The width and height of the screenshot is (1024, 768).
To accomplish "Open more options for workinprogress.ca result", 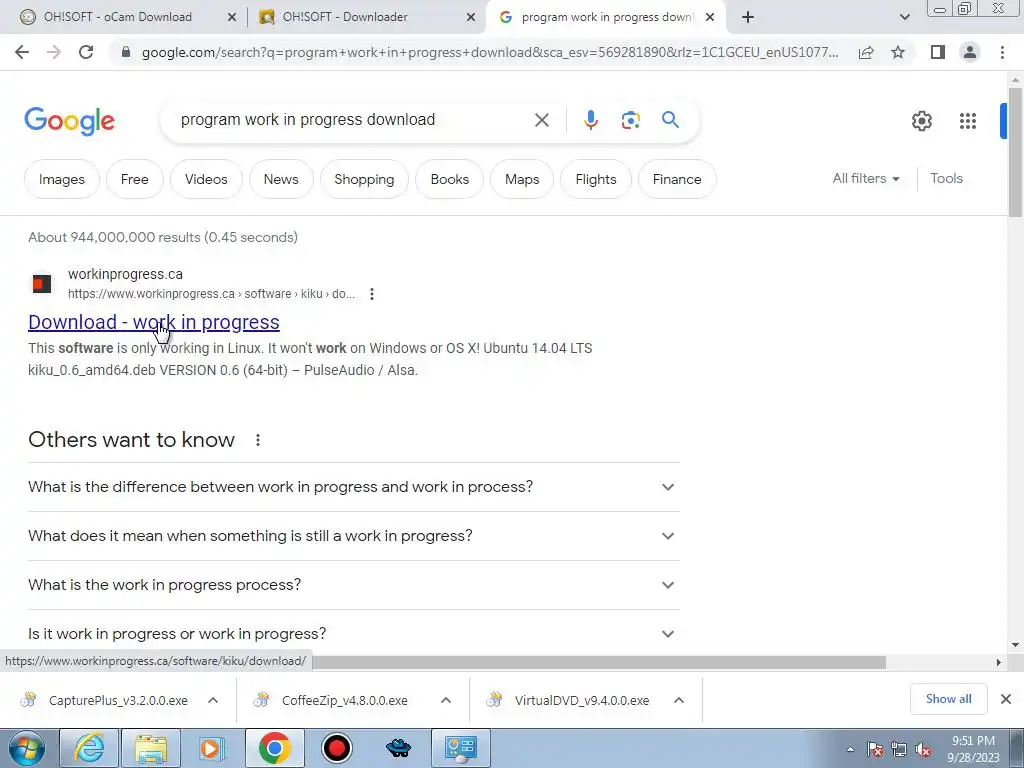I will click(x=372, y=294).
